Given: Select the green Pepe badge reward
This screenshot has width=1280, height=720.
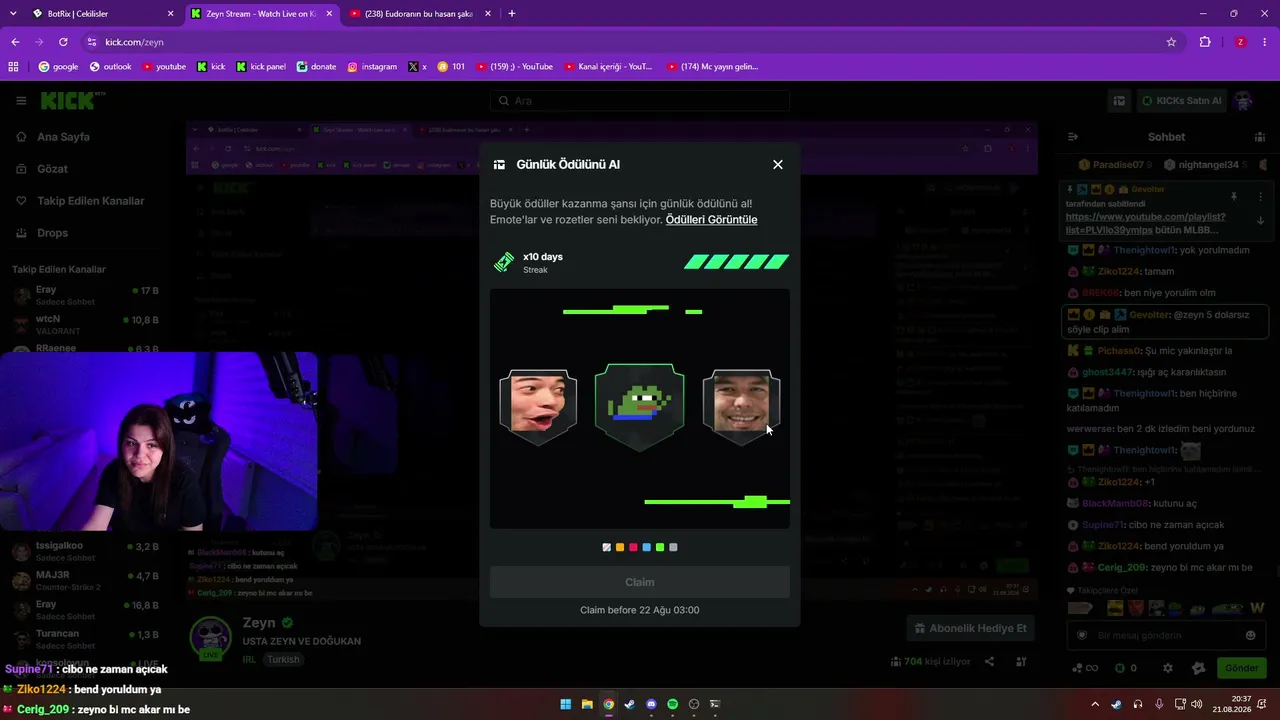Looking at the screenshot, I should tap(640, 407).
